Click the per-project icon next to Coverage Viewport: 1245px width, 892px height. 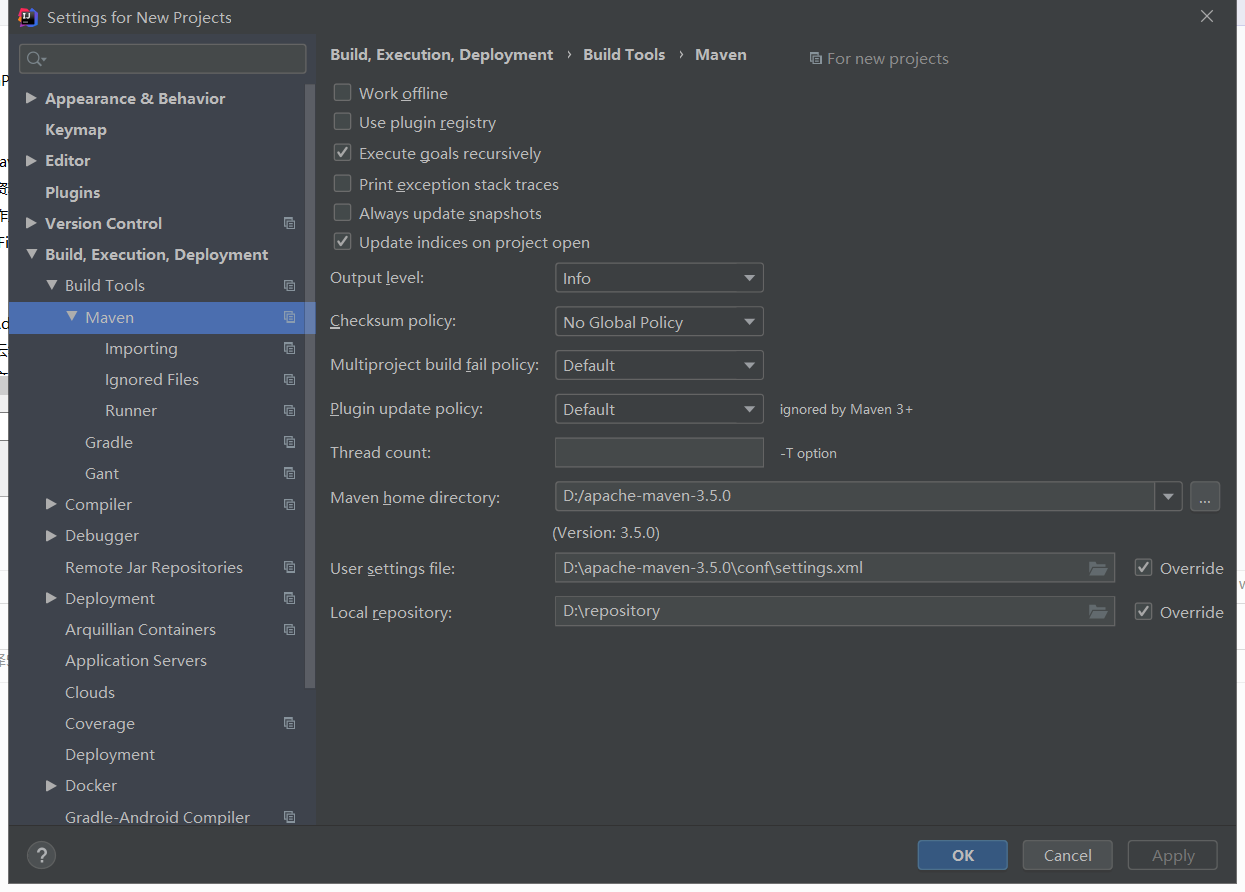pos(289,723)
